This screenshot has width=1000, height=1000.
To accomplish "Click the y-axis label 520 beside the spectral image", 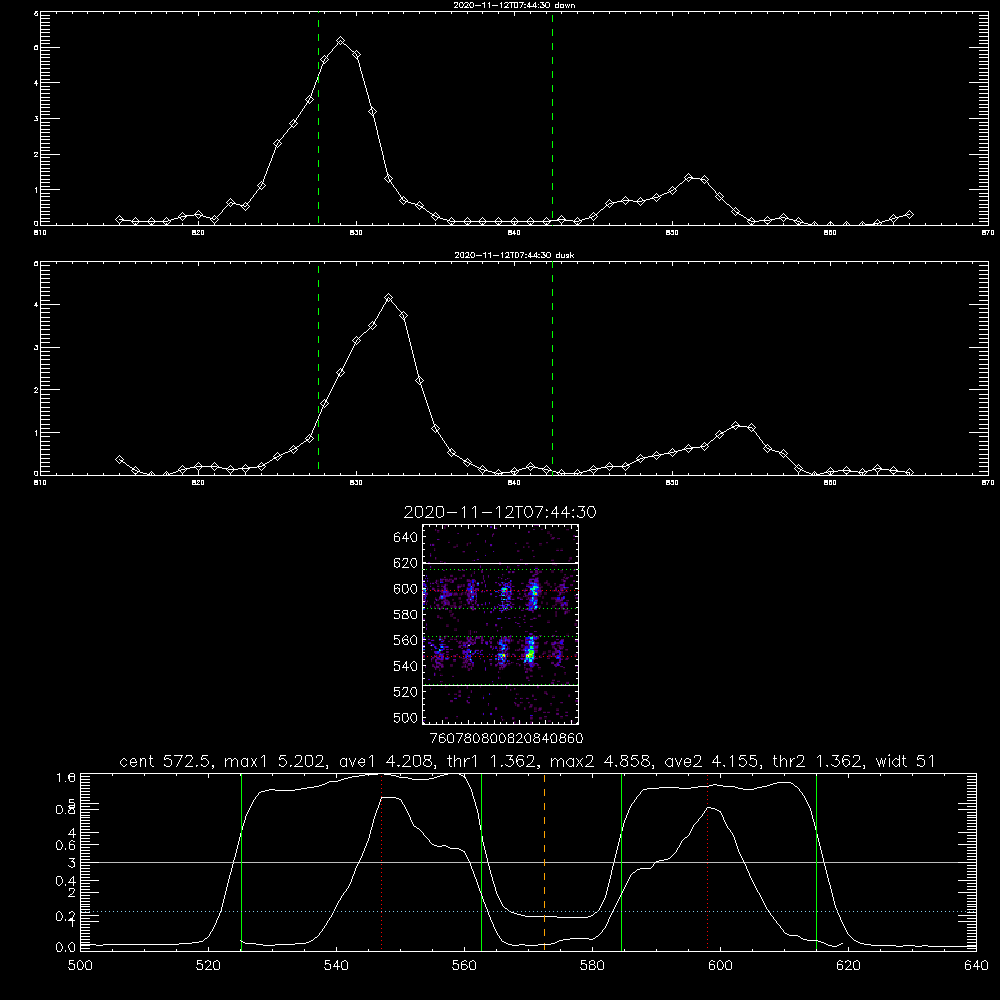I will (406, 692).
